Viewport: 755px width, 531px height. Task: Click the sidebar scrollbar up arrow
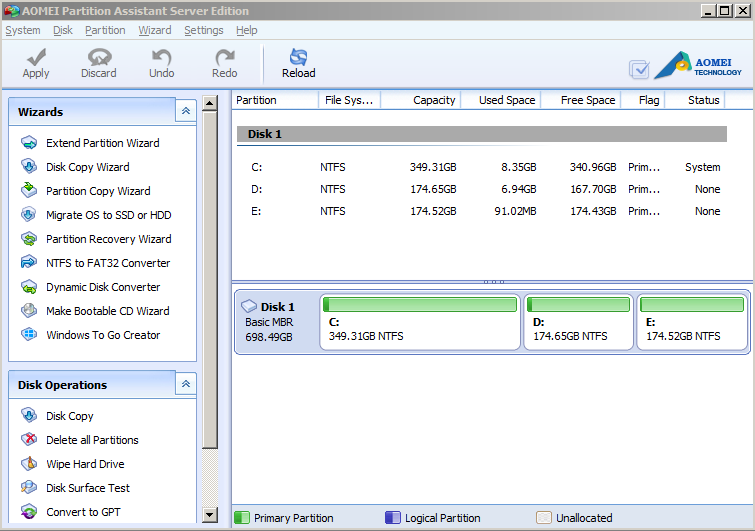[209, 103]
